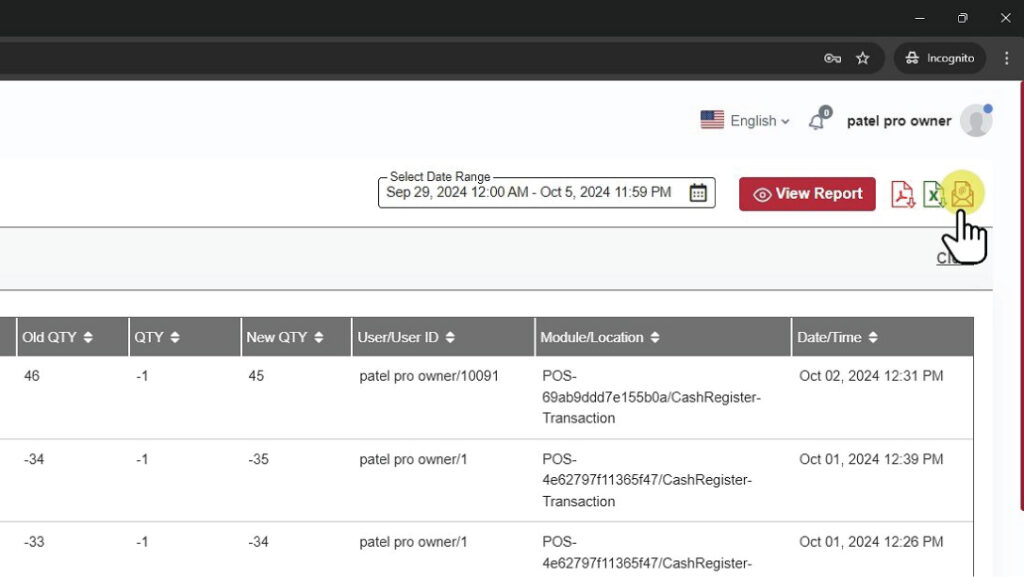This screenshot has width=1024, height=577.
Task: Click the Incognito profile button
Action: [x=939, y=58]
